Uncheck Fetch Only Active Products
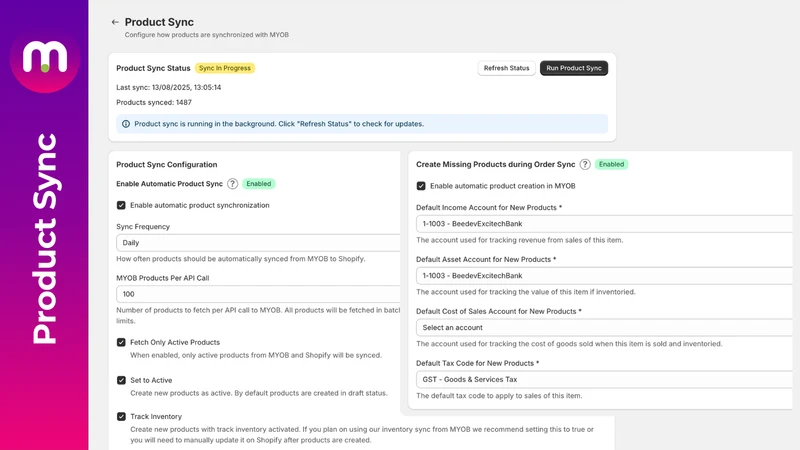Screen dimensions: 800x450 click(121, 342)
